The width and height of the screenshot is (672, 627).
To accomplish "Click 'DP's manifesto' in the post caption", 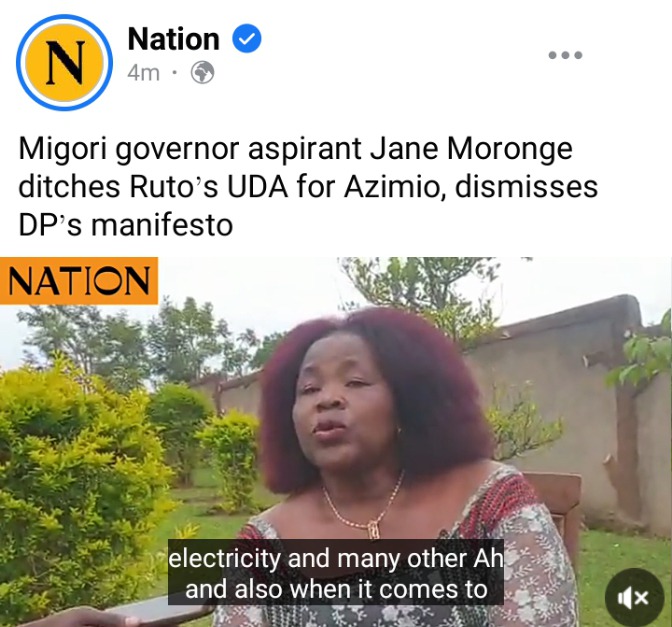I will click(126, 225).
